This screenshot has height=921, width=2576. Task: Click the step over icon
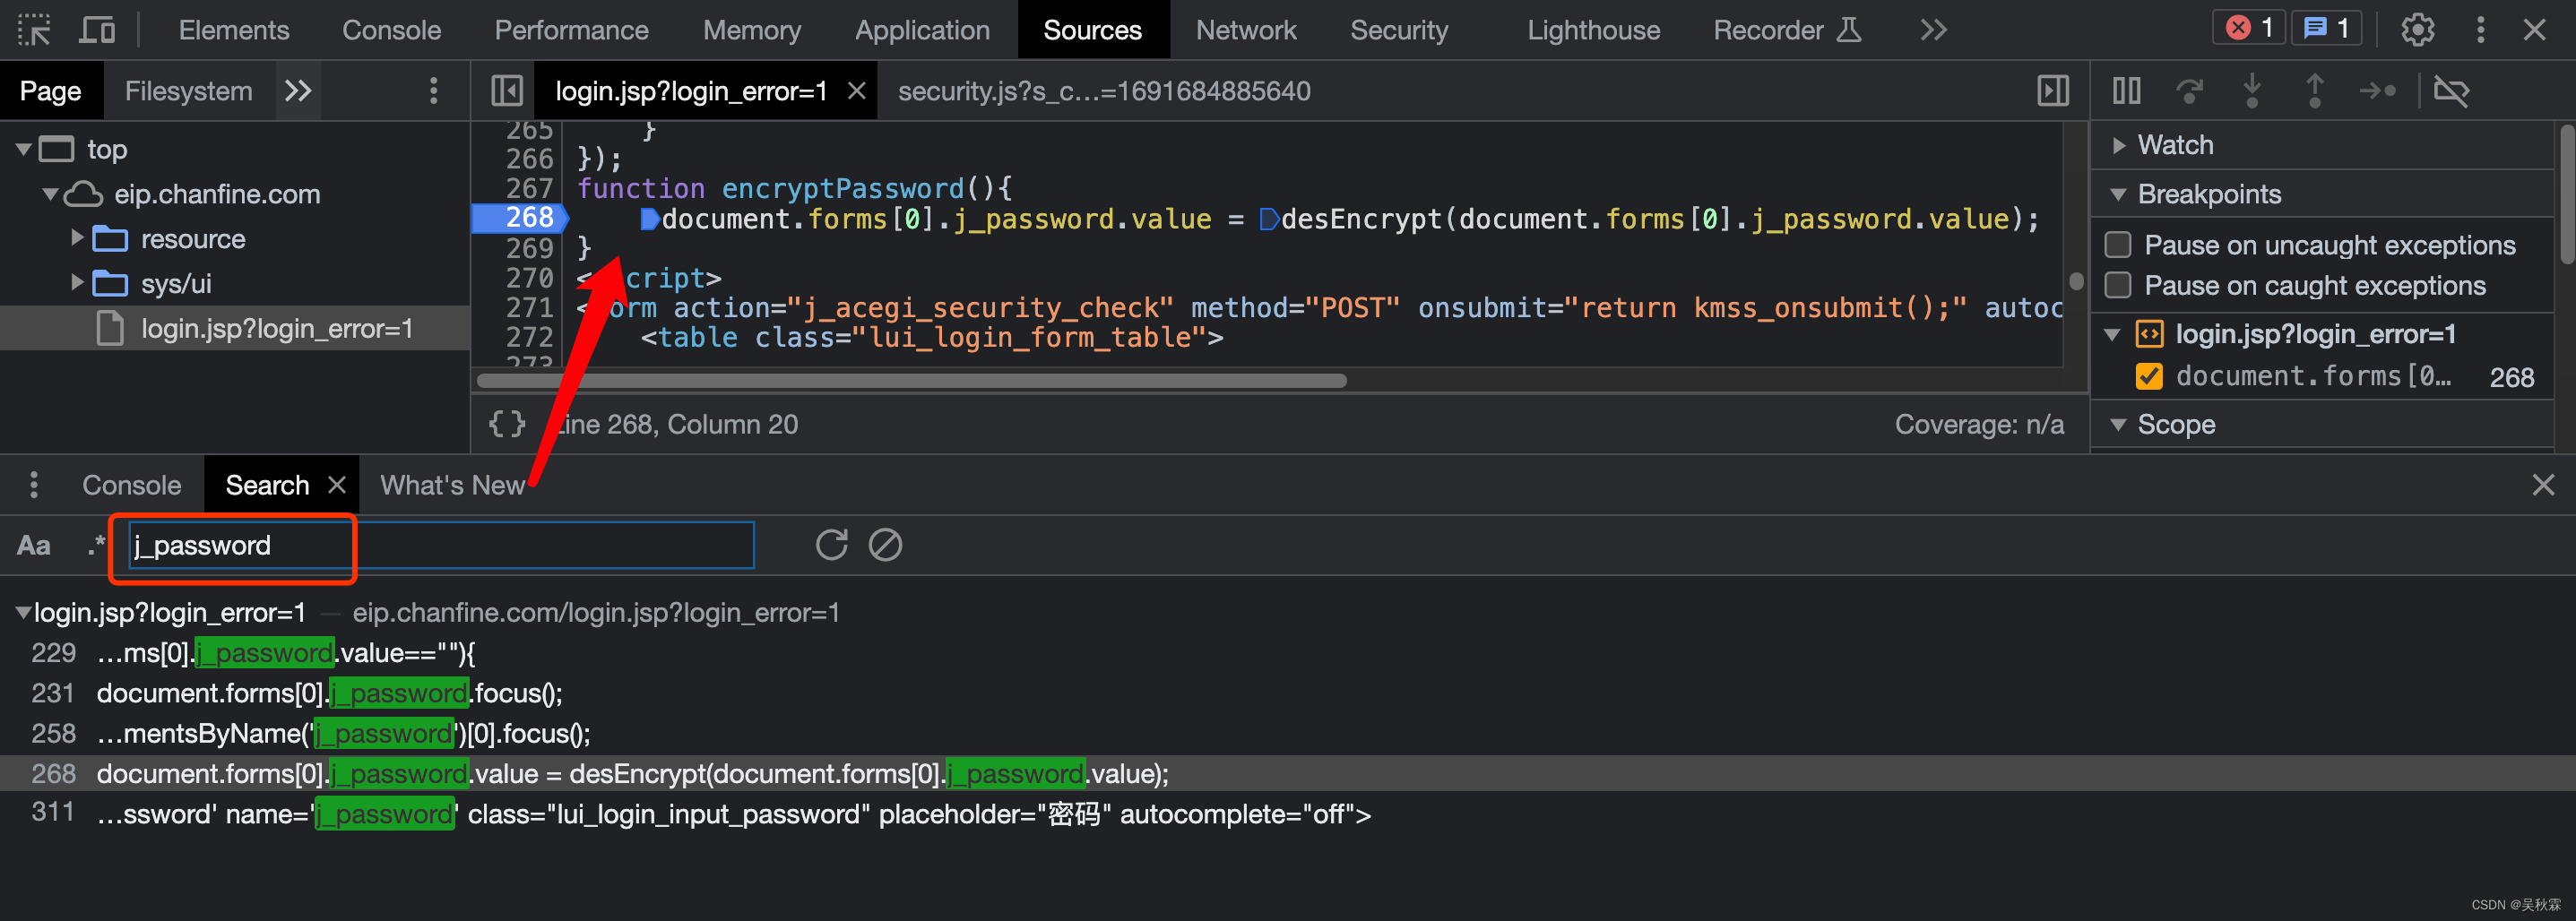click(2189, 91)
